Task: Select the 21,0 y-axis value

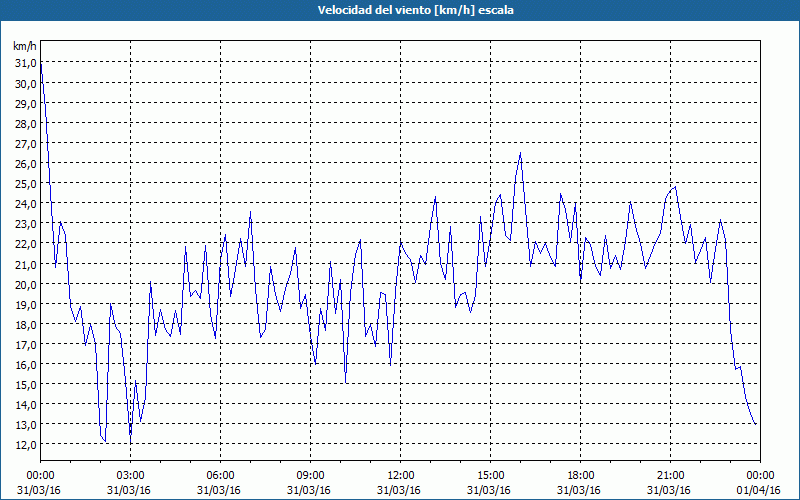Action: tap(26, 264)
